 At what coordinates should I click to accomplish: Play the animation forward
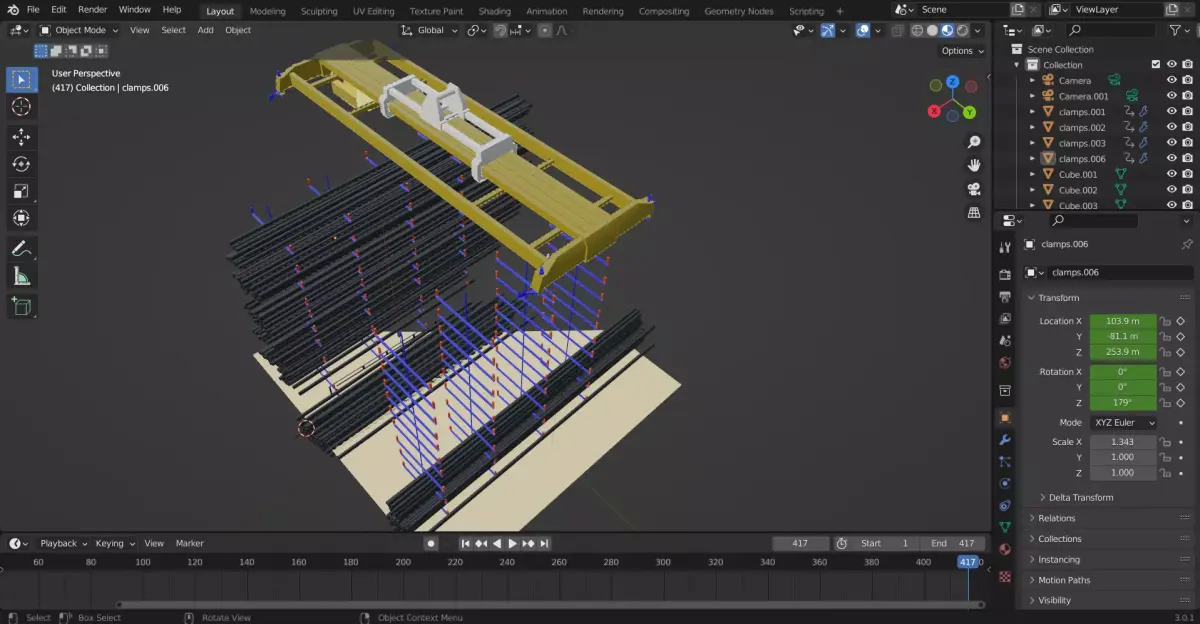tap(513, 543)
